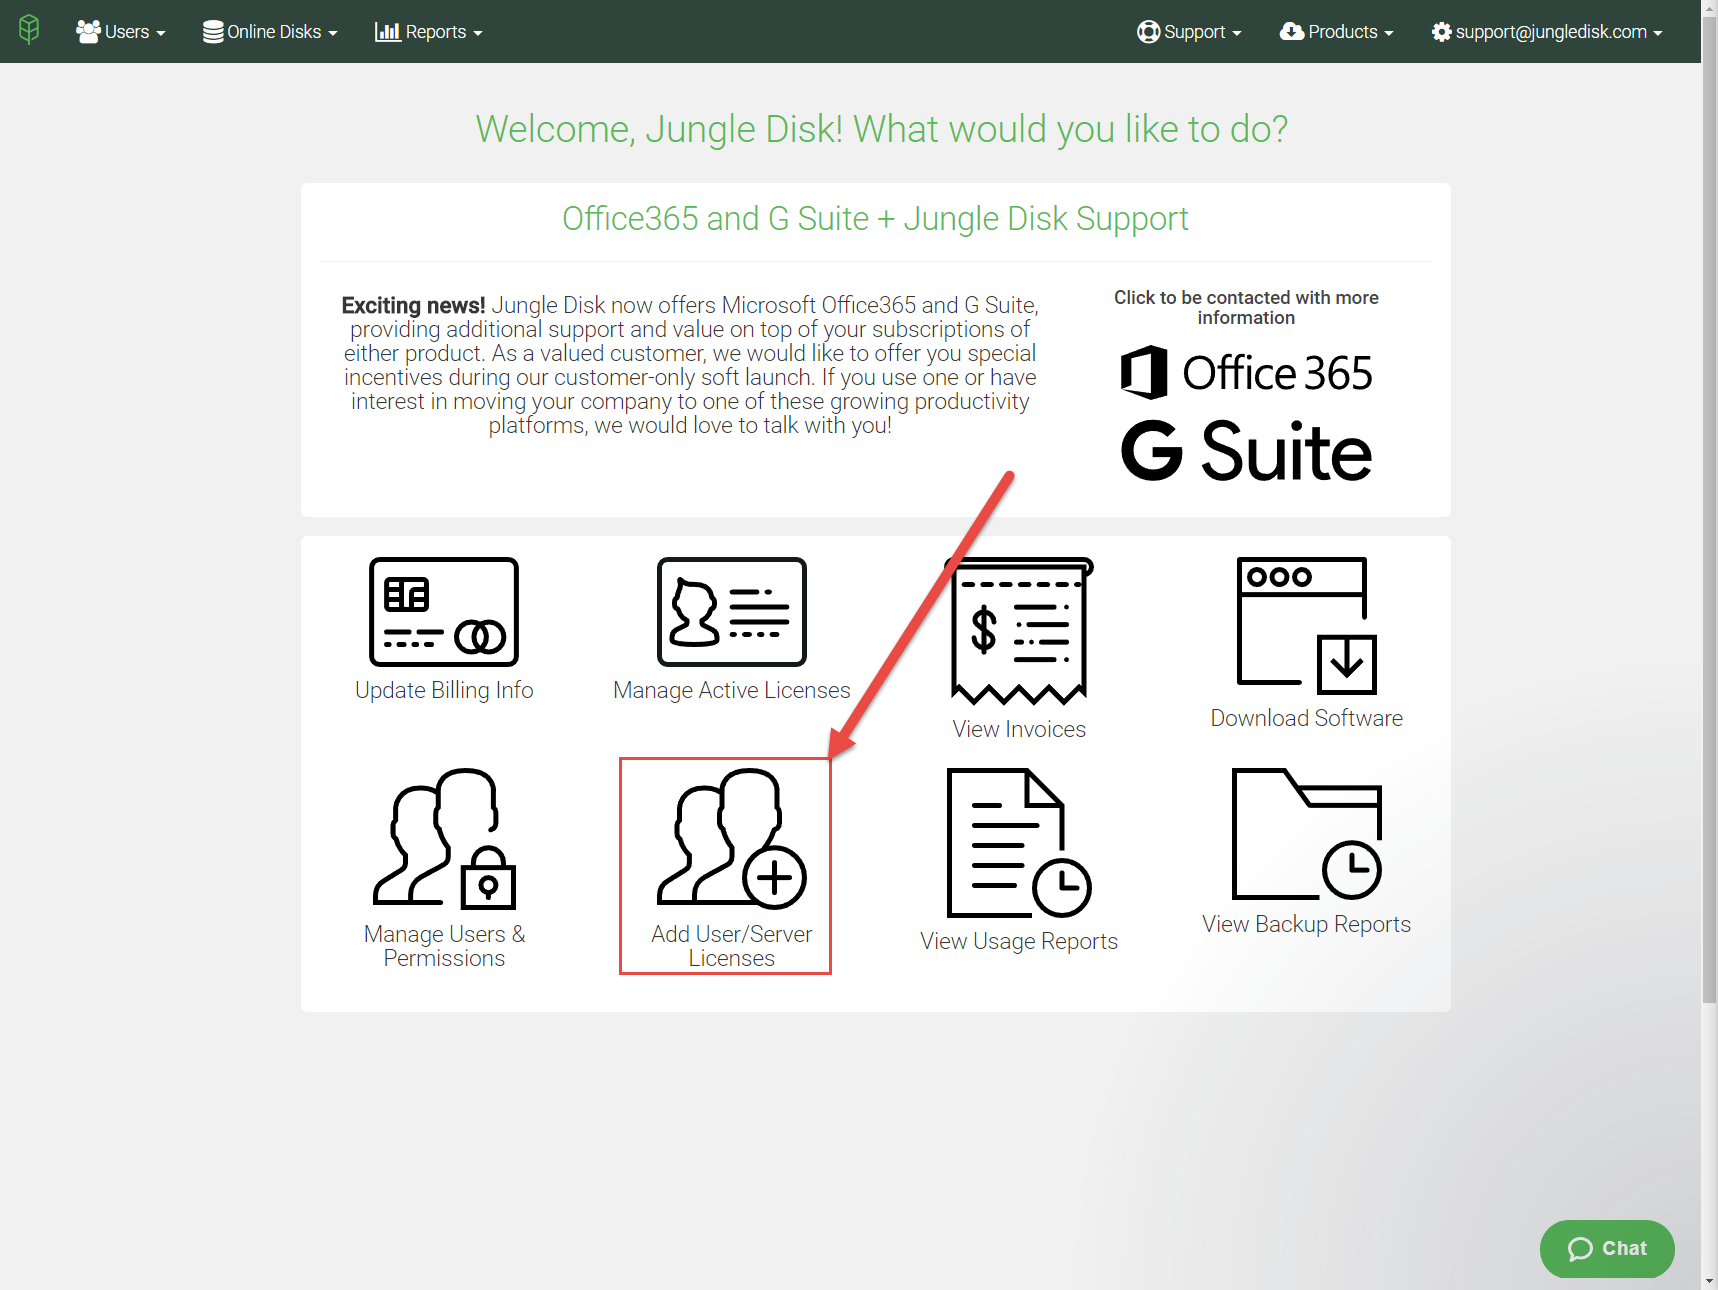Expand the Reports dropdown menu
Screen dimensions: 1718x1290
[x=429, y=32]
